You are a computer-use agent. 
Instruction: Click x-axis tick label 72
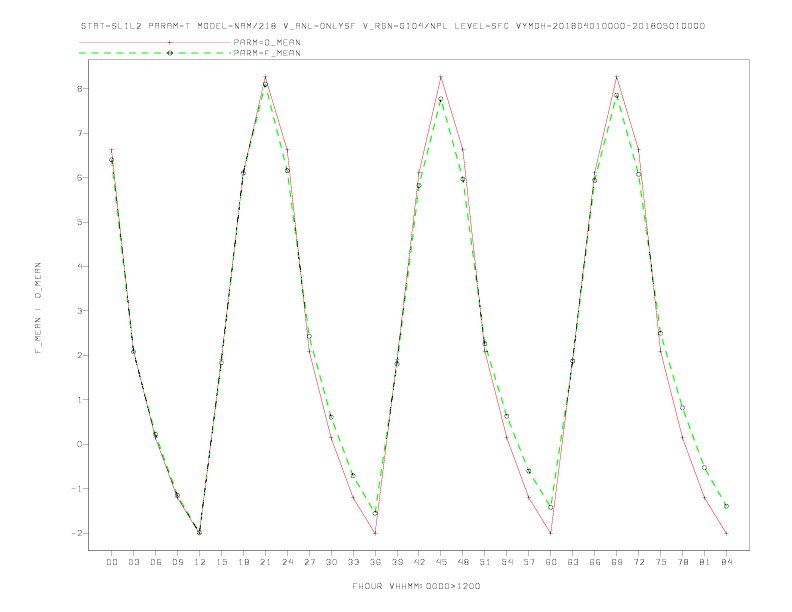click(639, 562)
